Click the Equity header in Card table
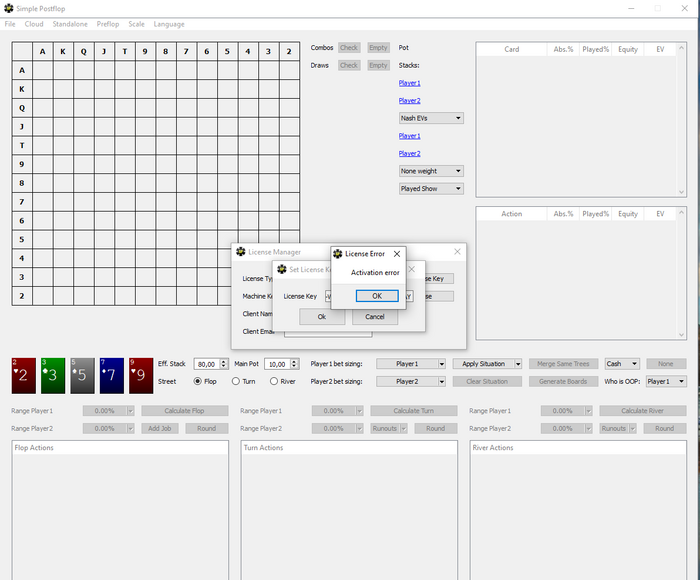 tap(628, 49)
